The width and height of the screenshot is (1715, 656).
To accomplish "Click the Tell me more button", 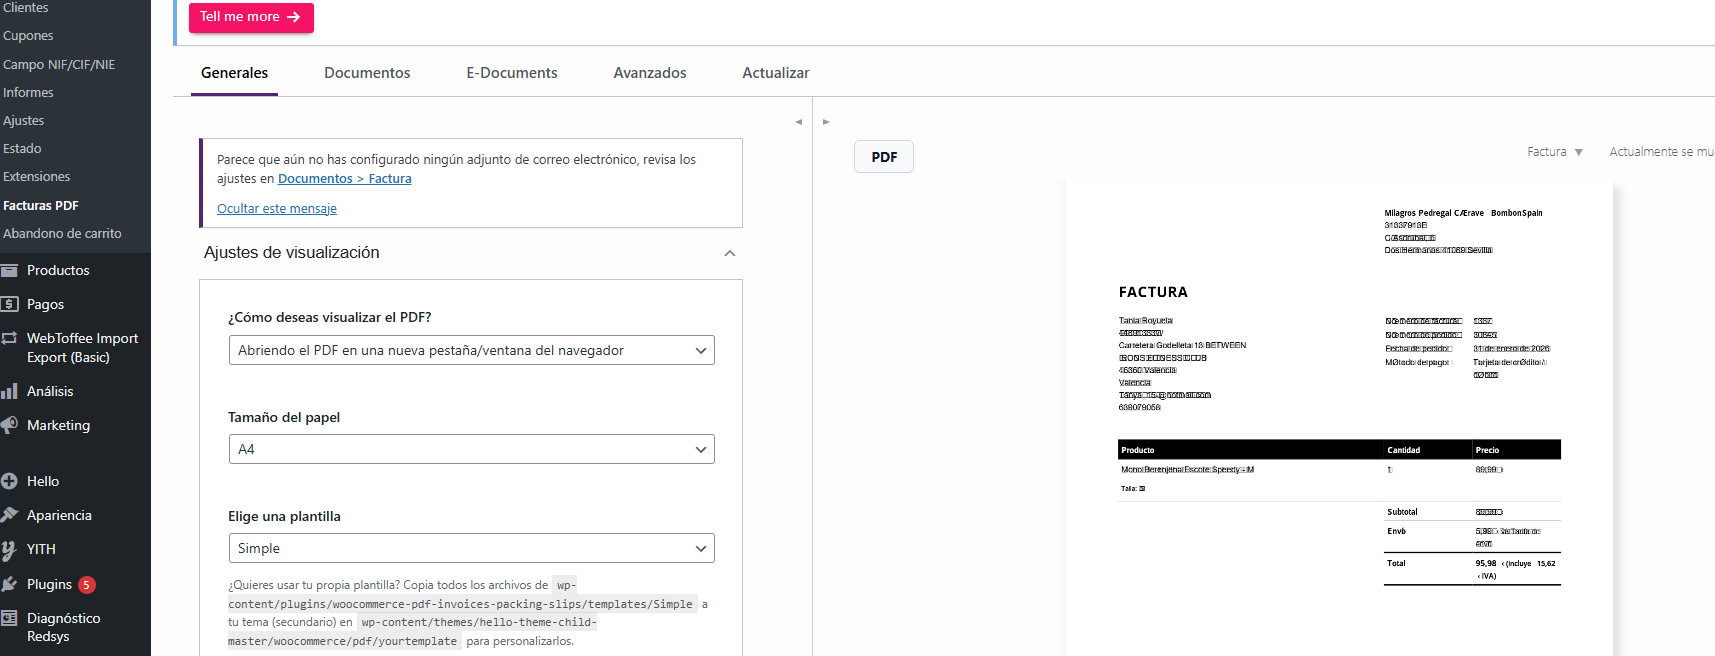I will pos(251,17).
